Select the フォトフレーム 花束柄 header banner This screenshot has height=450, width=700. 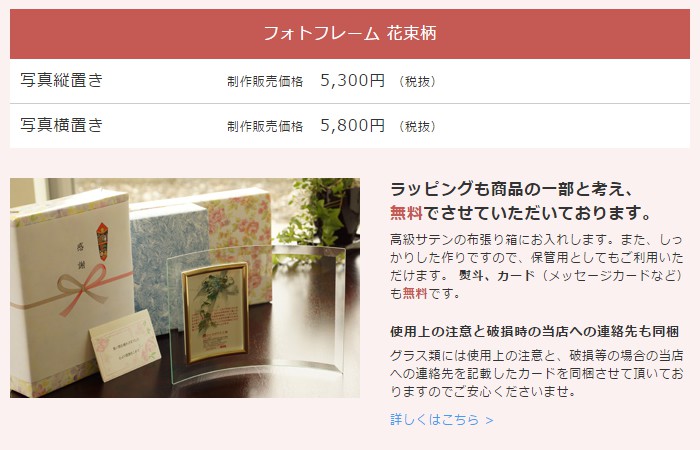(x=350, y=34)
